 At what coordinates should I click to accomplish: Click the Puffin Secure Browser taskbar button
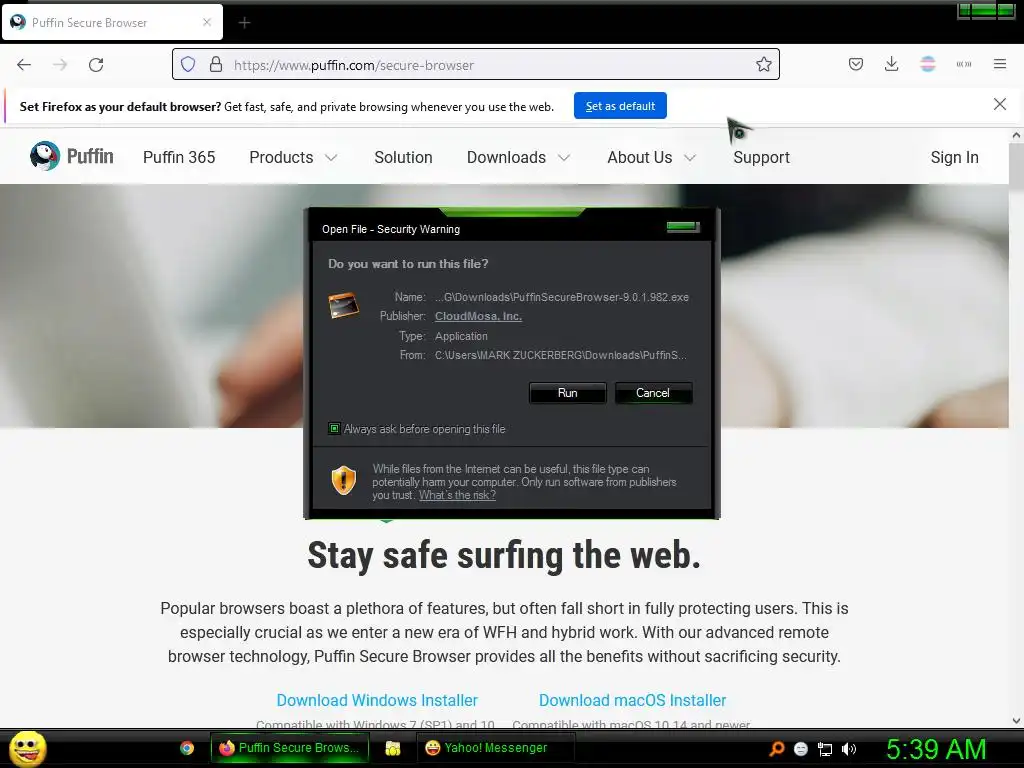[289, 748]
